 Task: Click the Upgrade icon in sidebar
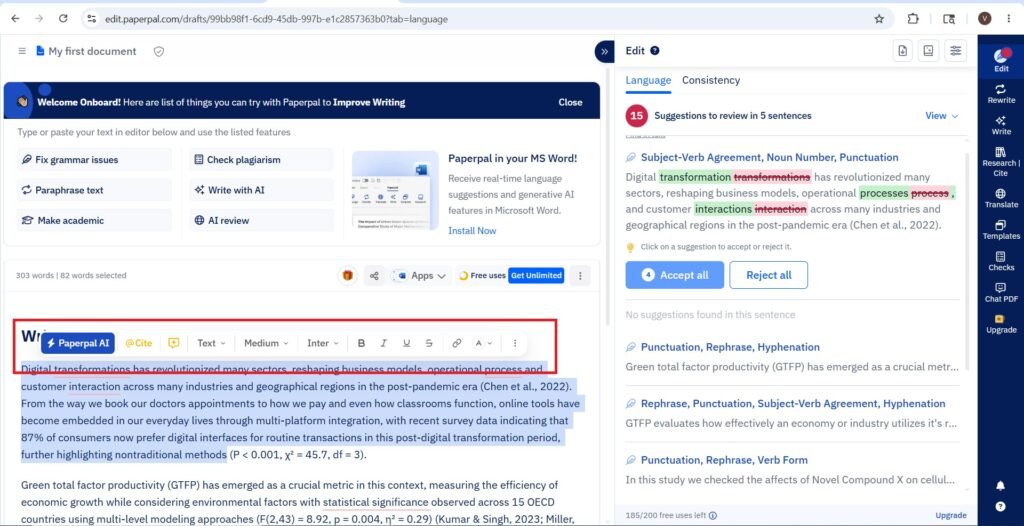pyautogui.click(x=1000, y=324)
